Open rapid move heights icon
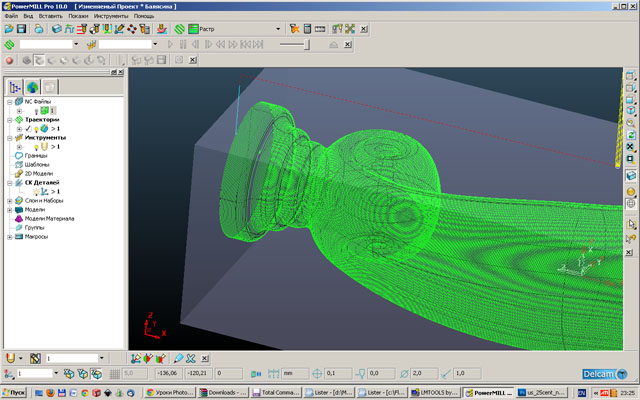 point(82,29)
